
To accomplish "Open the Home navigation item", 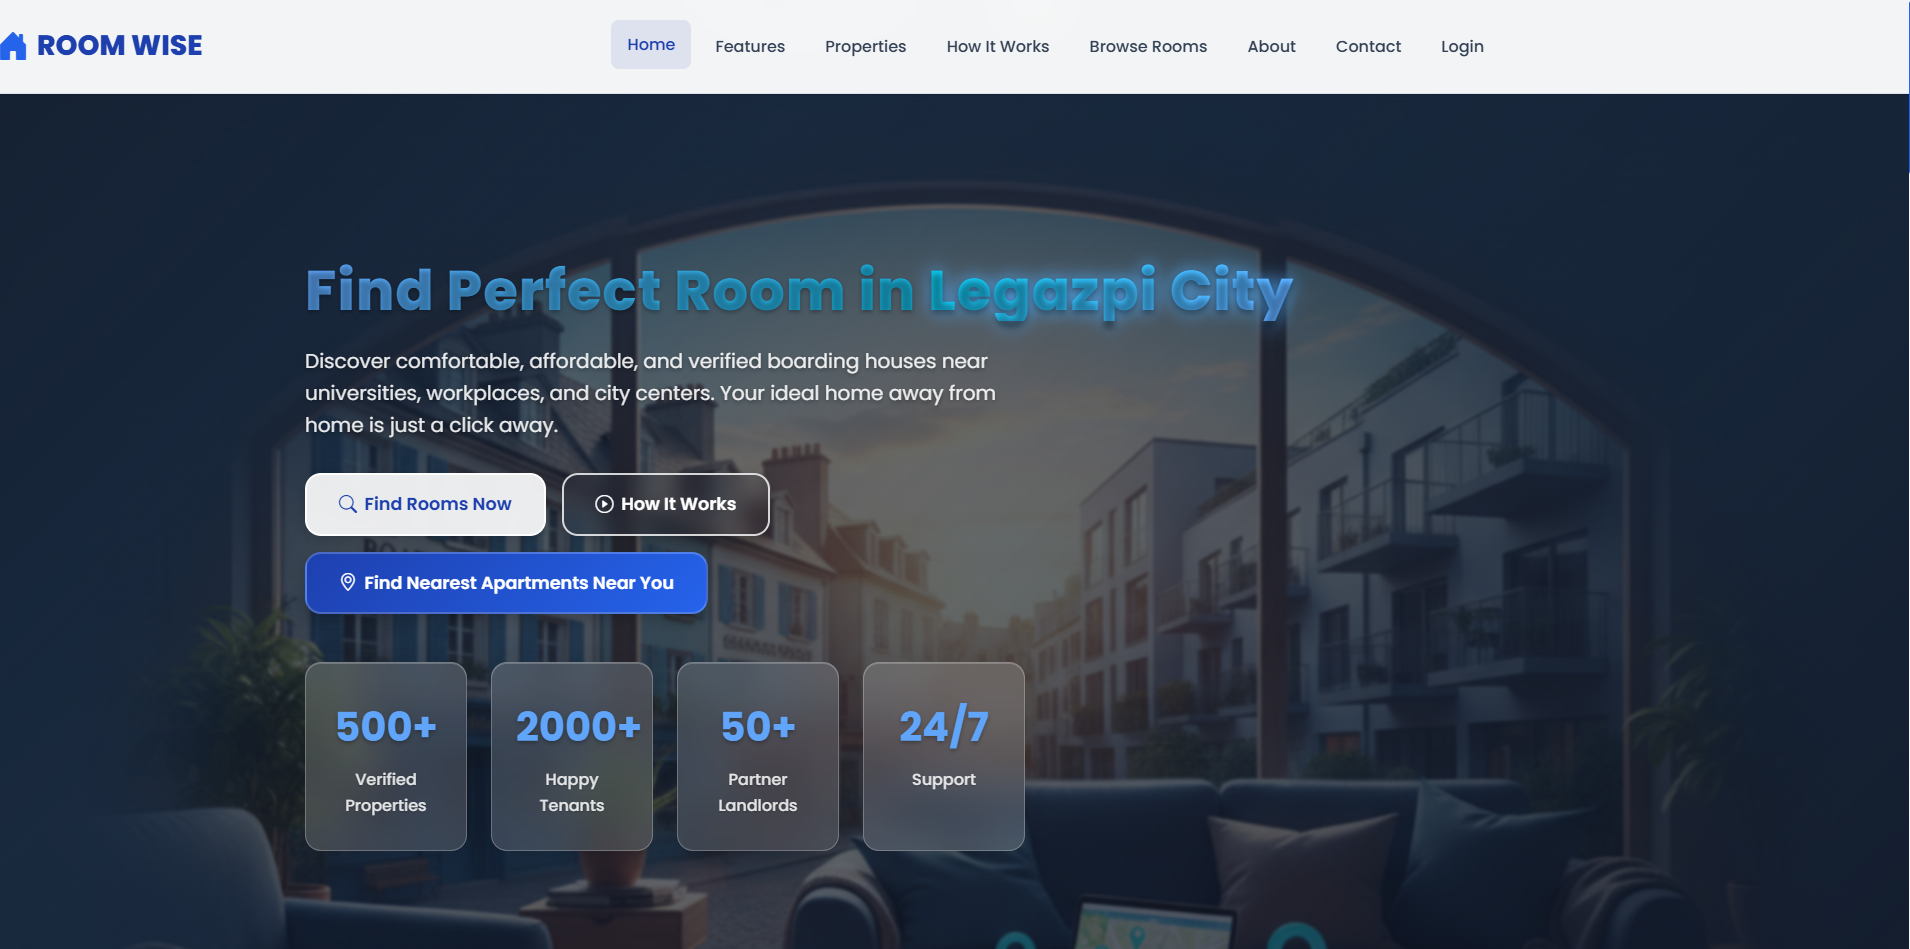I will [x=651, y=45].
